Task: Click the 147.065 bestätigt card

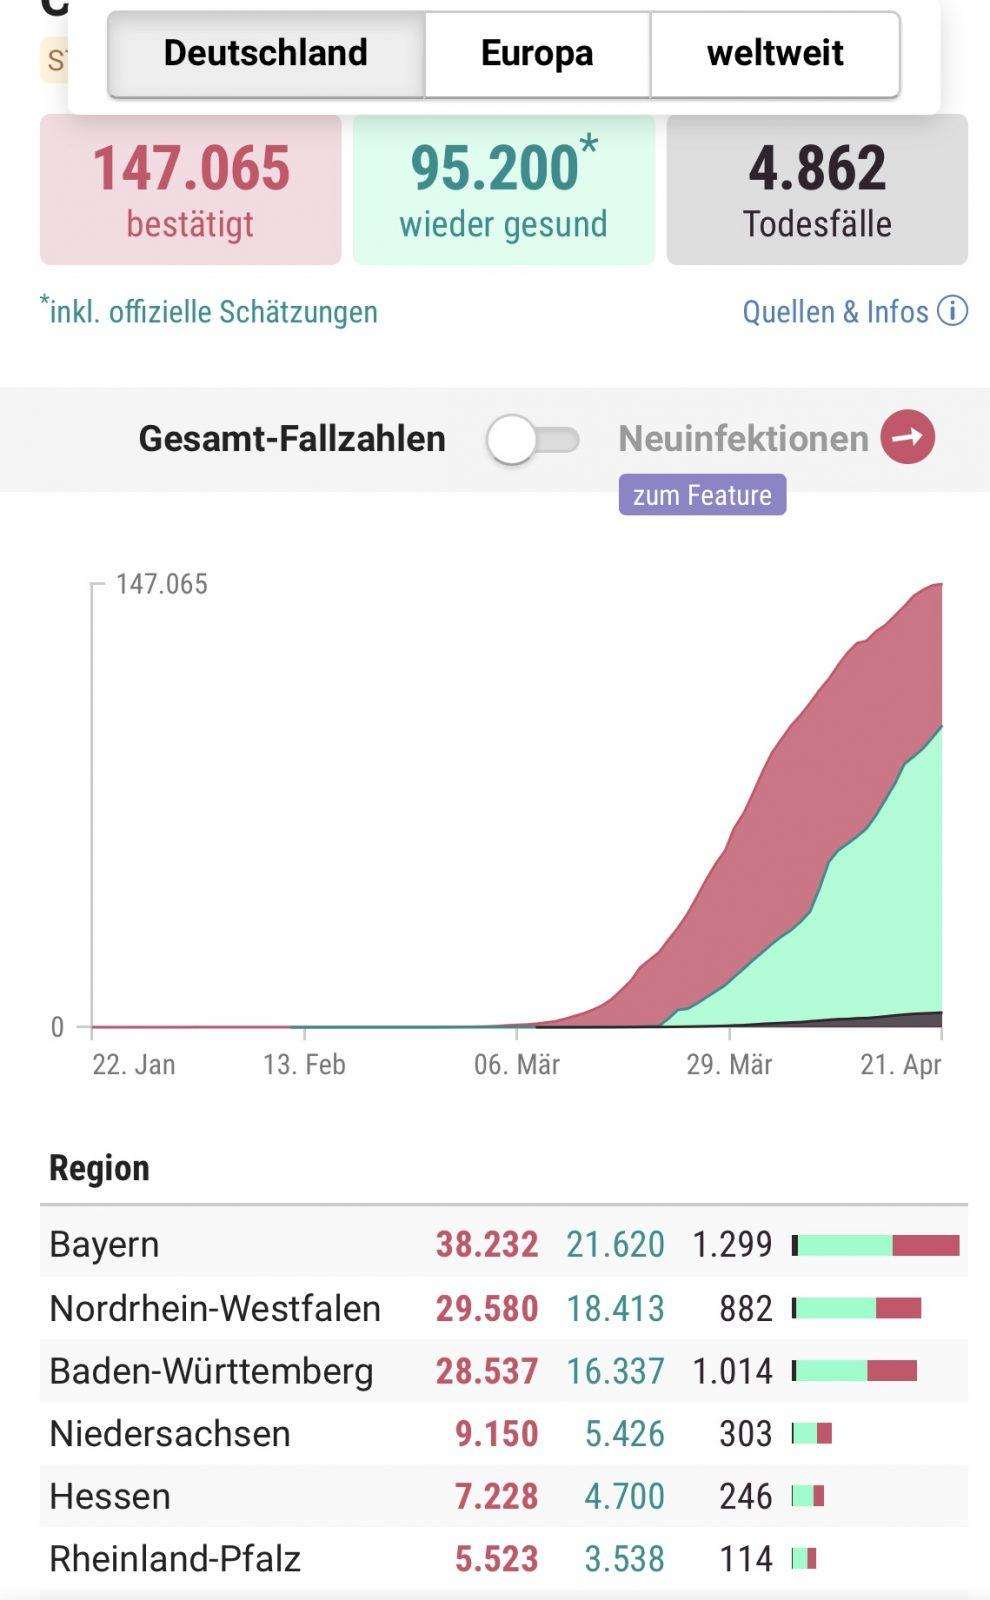Action: point(191,190)
